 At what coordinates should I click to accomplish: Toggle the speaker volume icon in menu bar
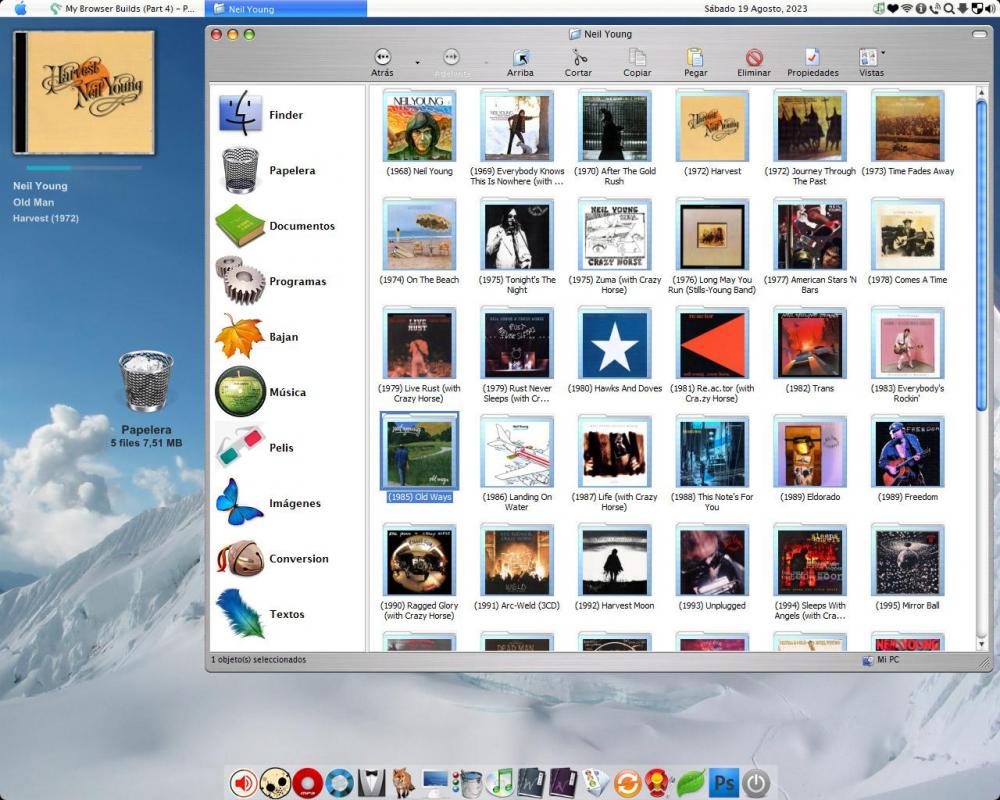click(x=988, y=9)
